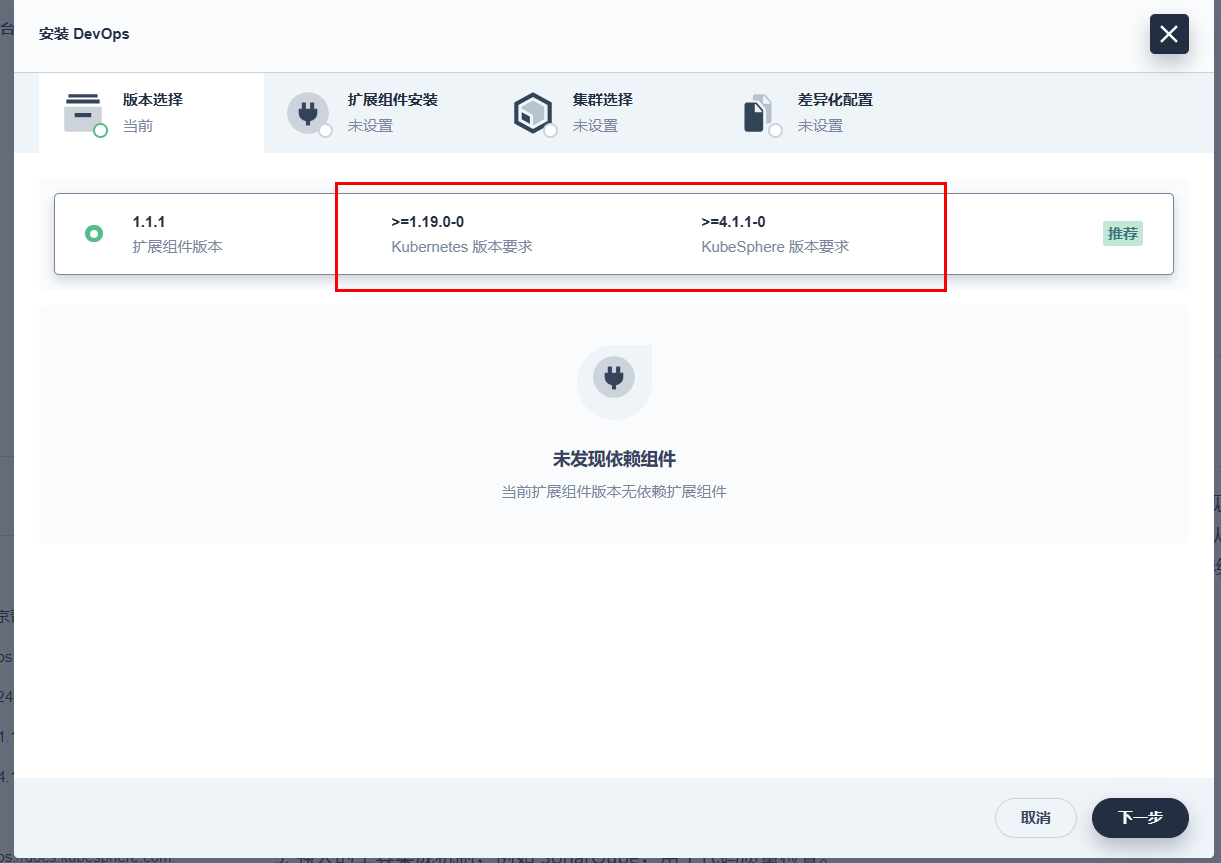Viewport: 1221px width, 863px height.
Task: Click the 版本选择 step icon
Action: point(84,113)
